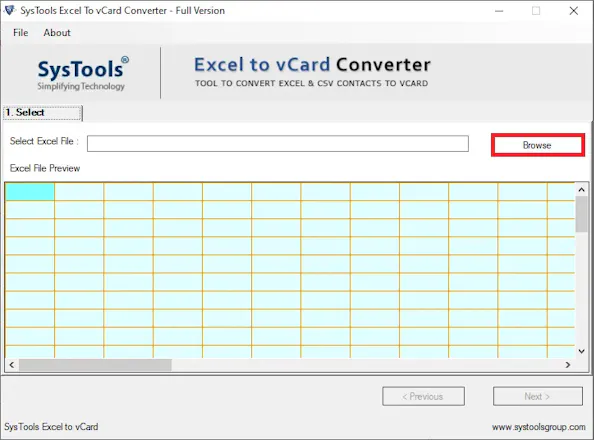Screen dimensions: 594x440
Task: Click the horizontal scrollbar right arrow
Action: (567, 365)
